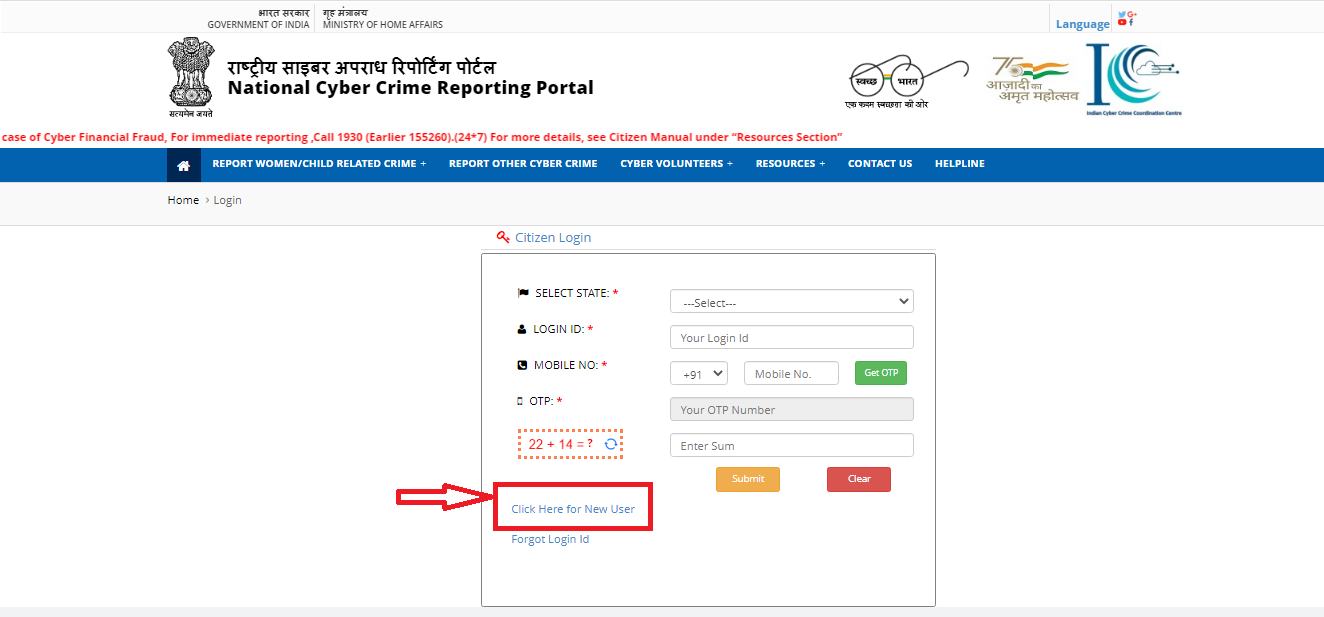Open Report Other Cyber Crime page
Image resolution: width=1324 pixels, height=617 pixels.
click(523, 164)
